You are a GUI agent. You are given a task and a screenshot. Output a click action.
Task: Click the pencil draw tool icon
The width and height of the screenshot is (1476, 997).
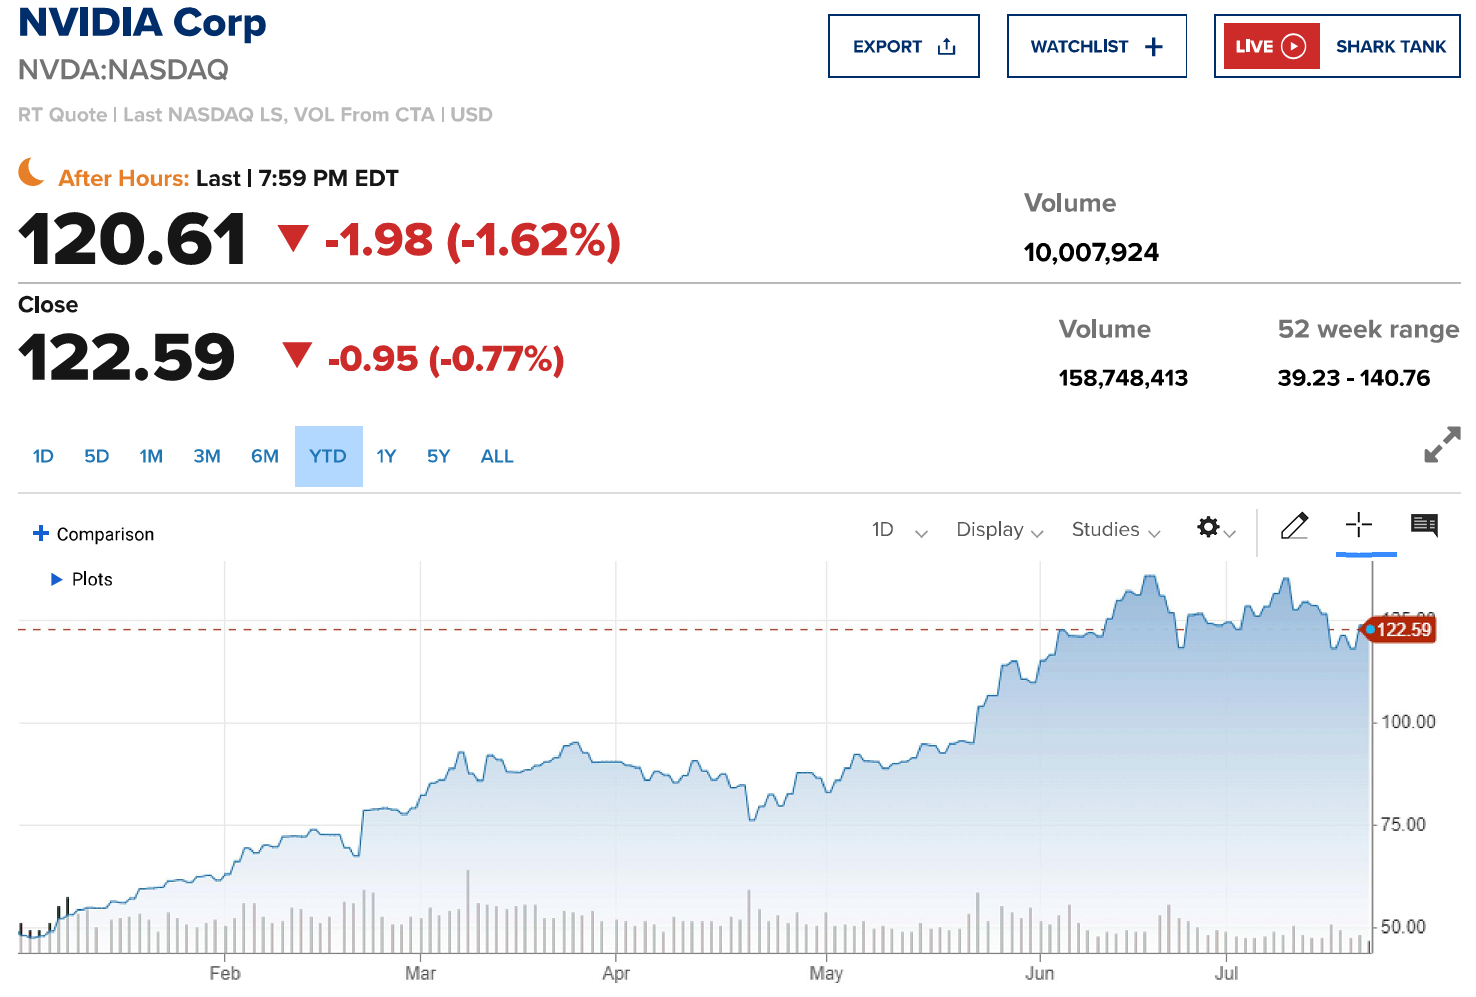[1294, 526]
